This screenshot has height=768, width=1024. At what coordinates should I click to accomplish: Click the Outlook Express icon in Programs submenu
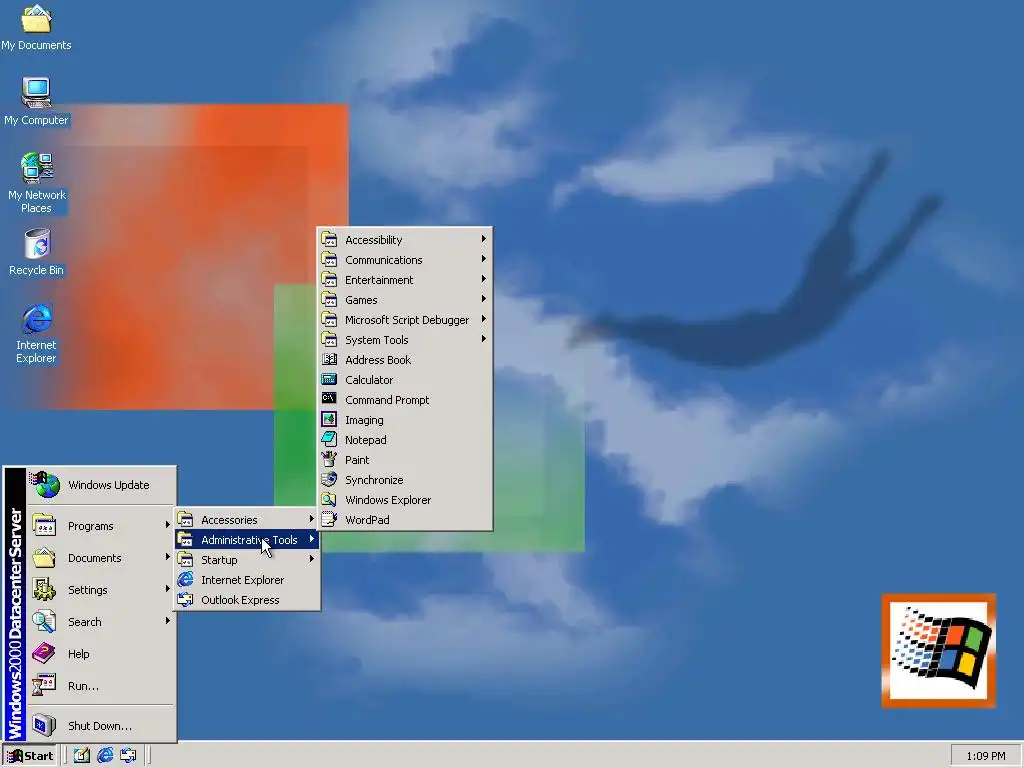[185, 600]
